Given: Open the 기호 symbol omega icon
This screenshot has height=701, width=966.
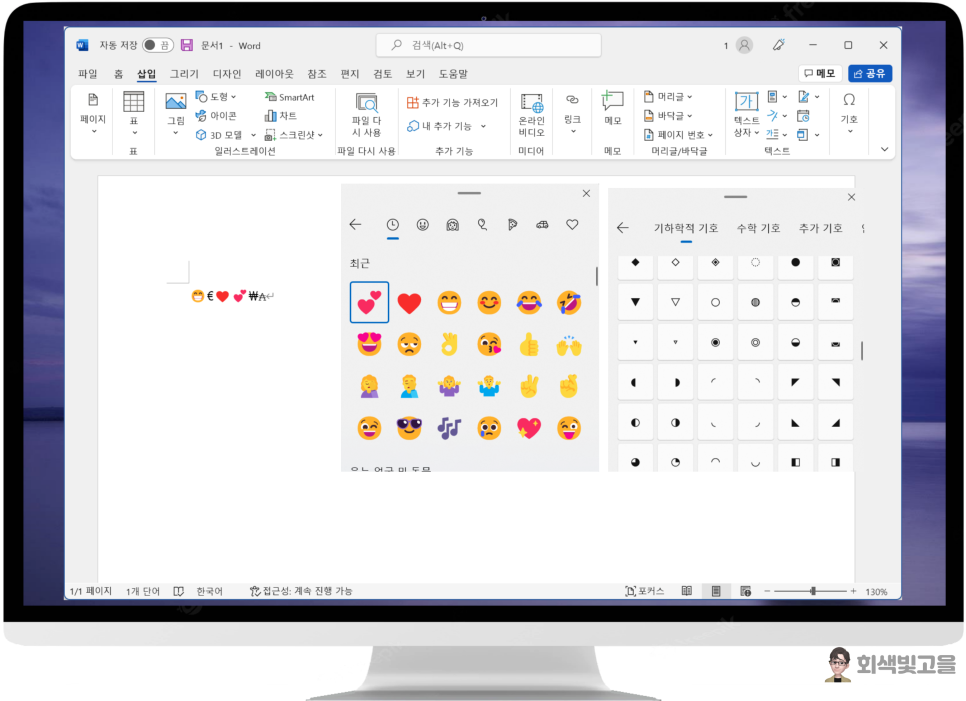Looking at the screenshot, I should point(849,100).
